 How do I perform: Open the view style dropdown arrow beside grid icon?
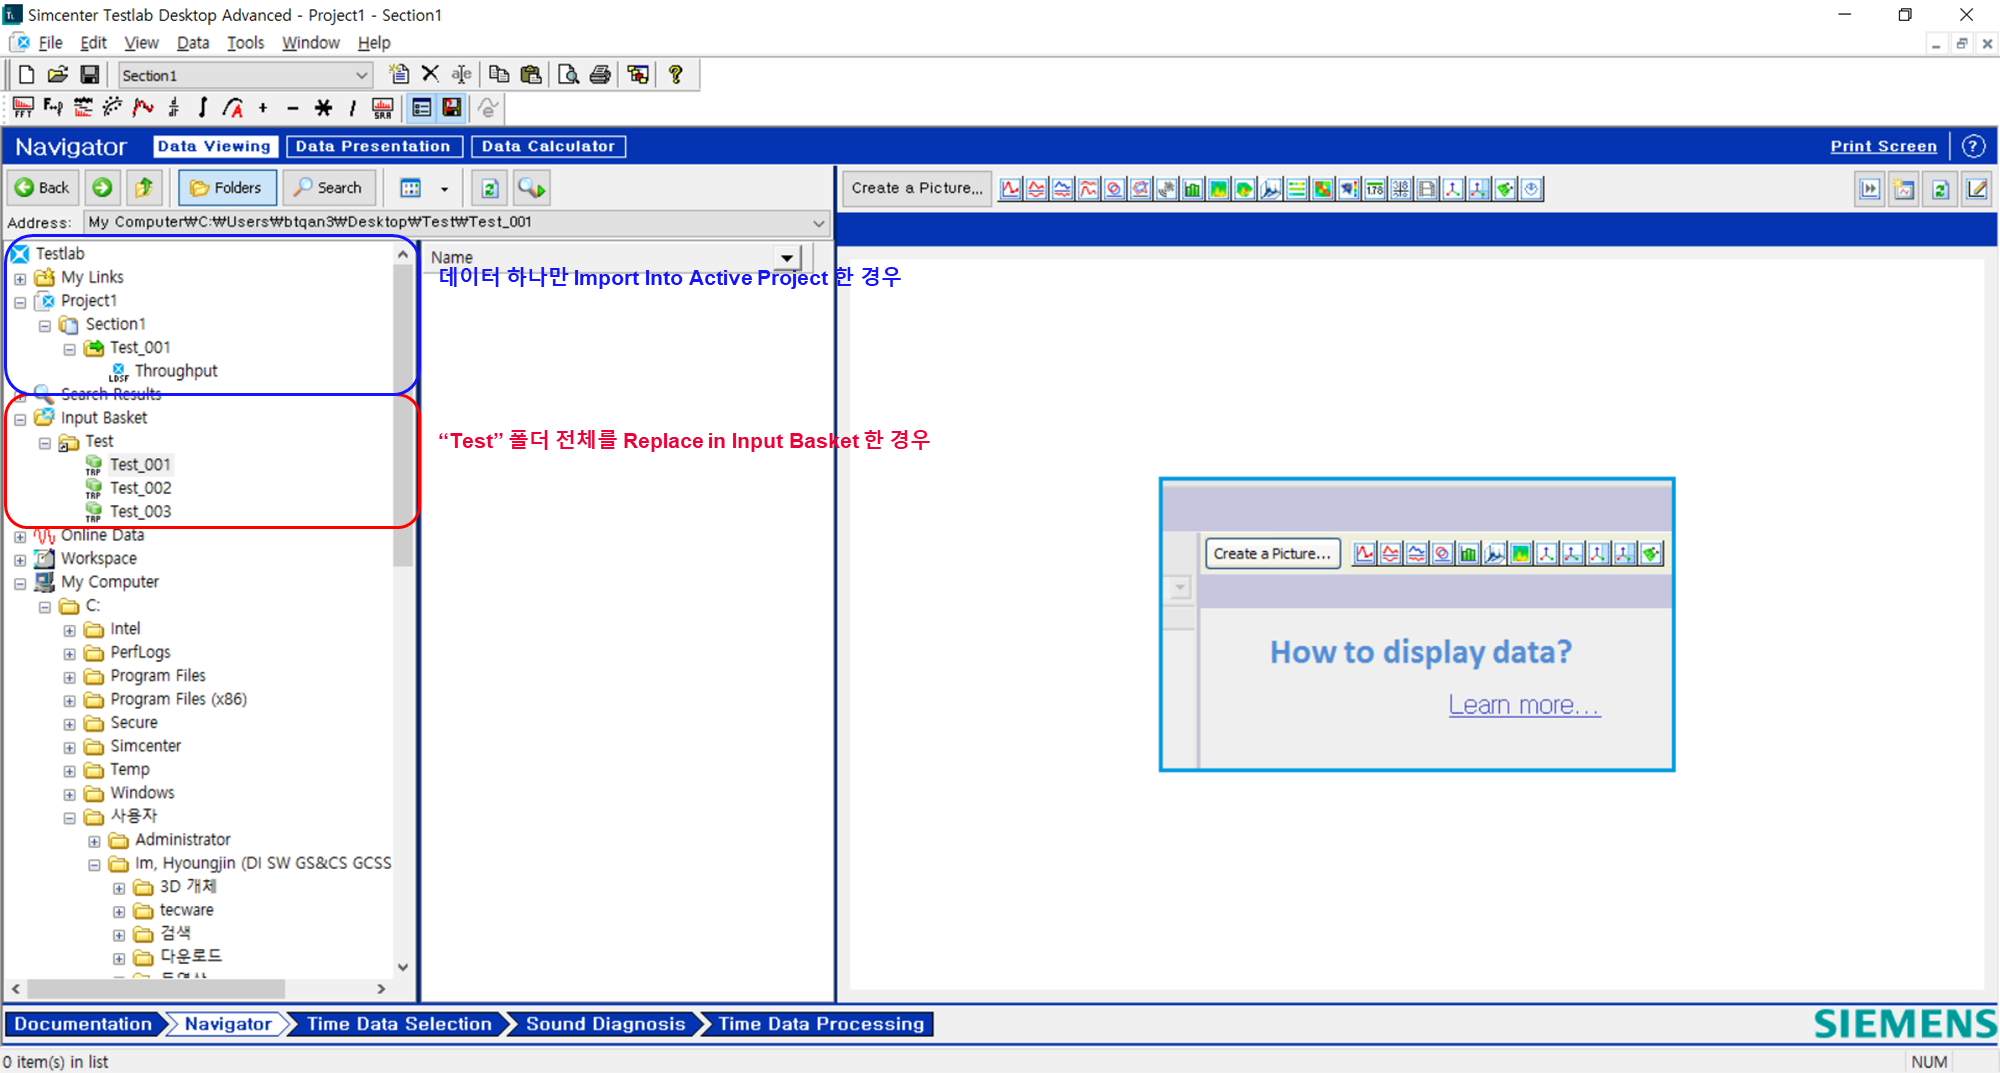(x=445, y=188)
